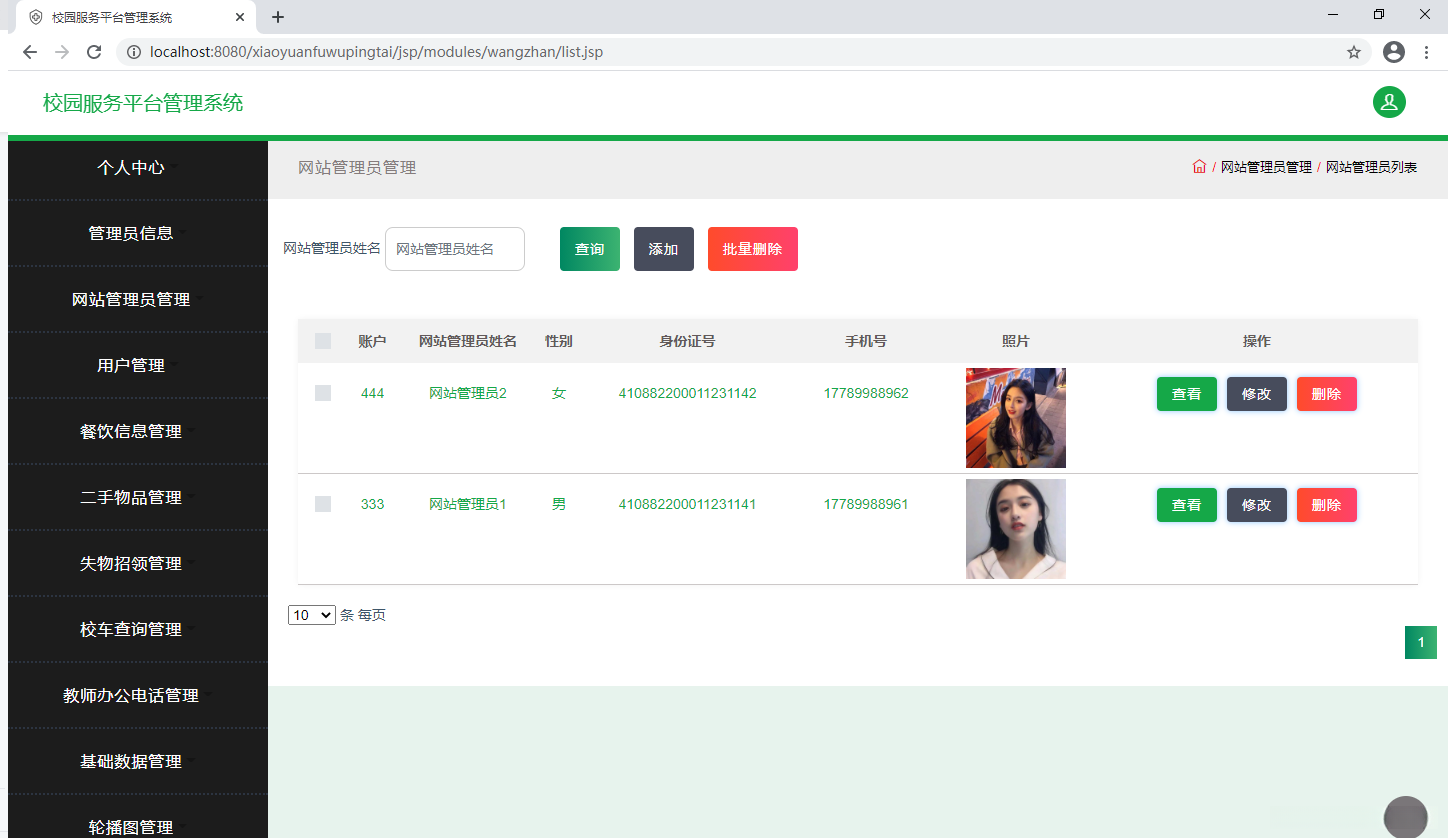Check the row checkbox for account 333
The height and width of the screenshot is (838, 1448).
[x=322, y=504]
